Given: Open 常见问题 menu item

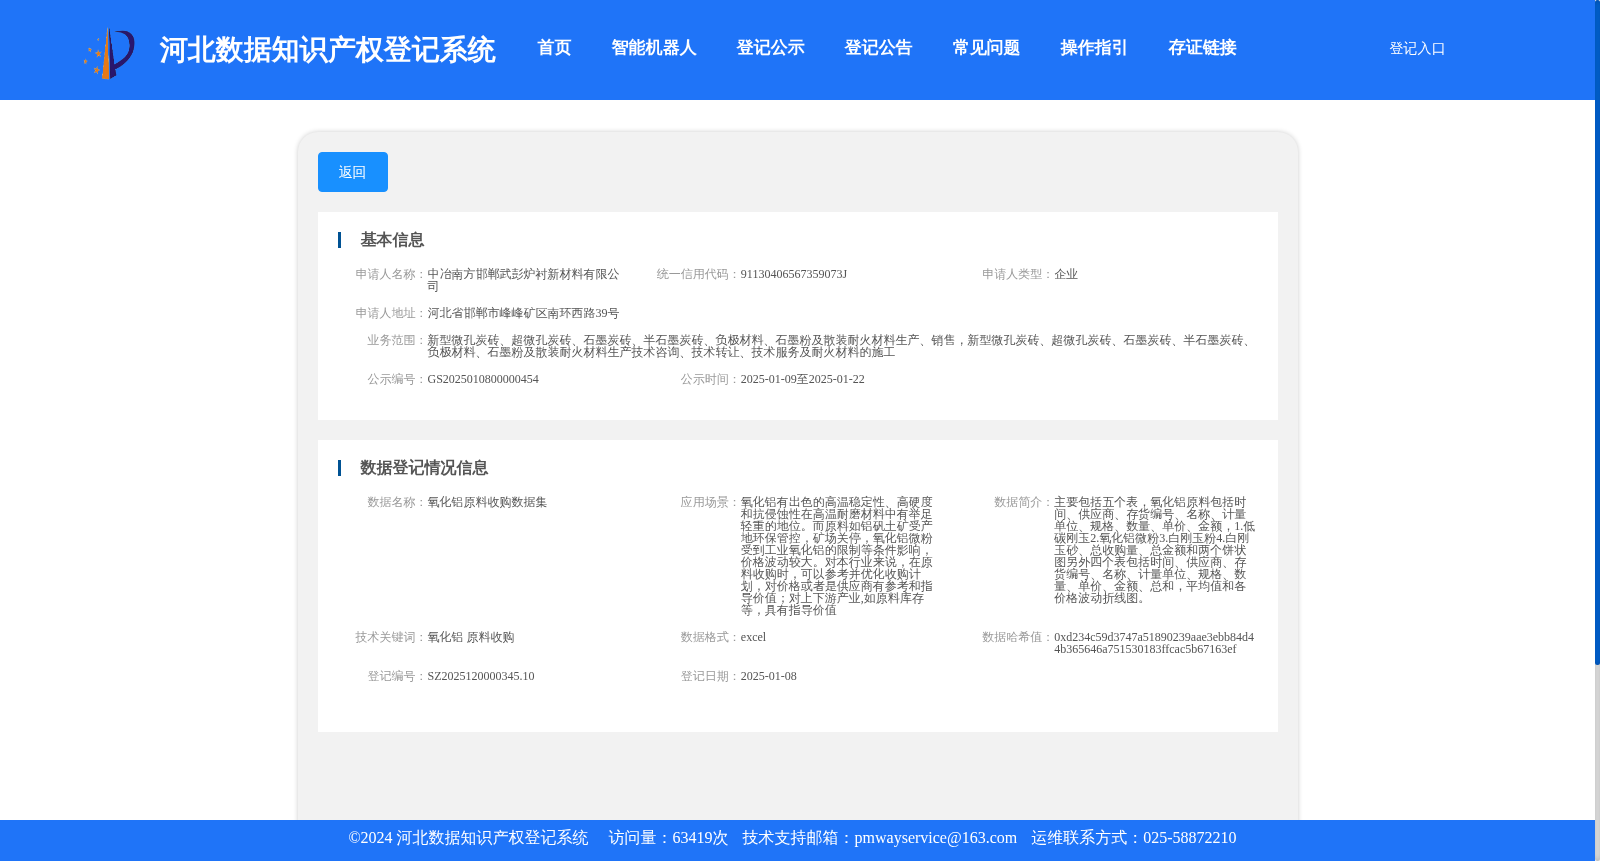Looking at the screenshot, I should (x=986, y=48).
